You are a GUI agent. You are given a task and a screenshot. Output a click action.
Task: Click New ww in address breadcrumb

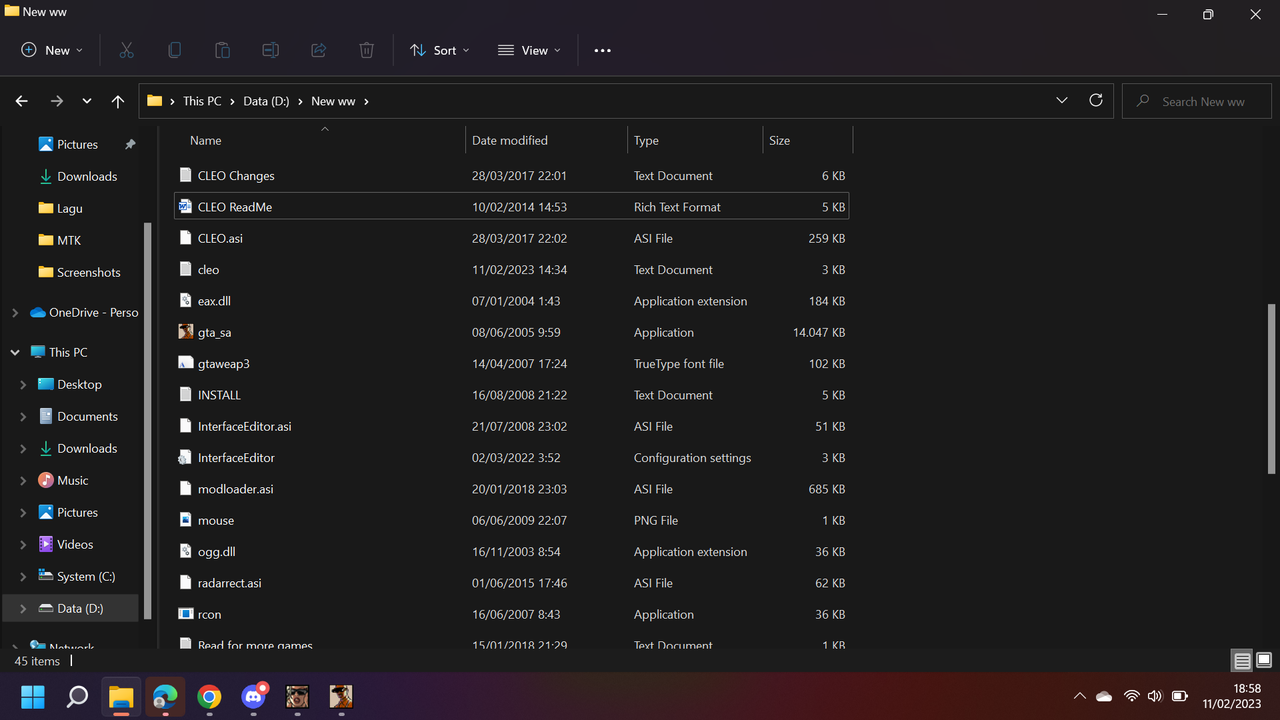pyautogui.click(x=333, y=101)
